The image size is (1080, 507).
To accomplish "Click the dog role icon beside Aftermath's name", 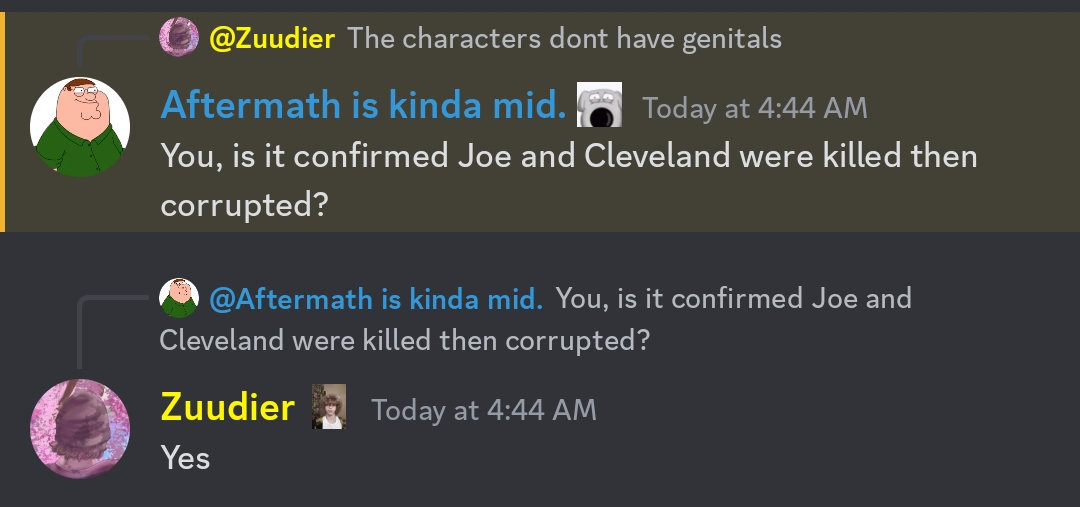I will [x=600, y=105].
